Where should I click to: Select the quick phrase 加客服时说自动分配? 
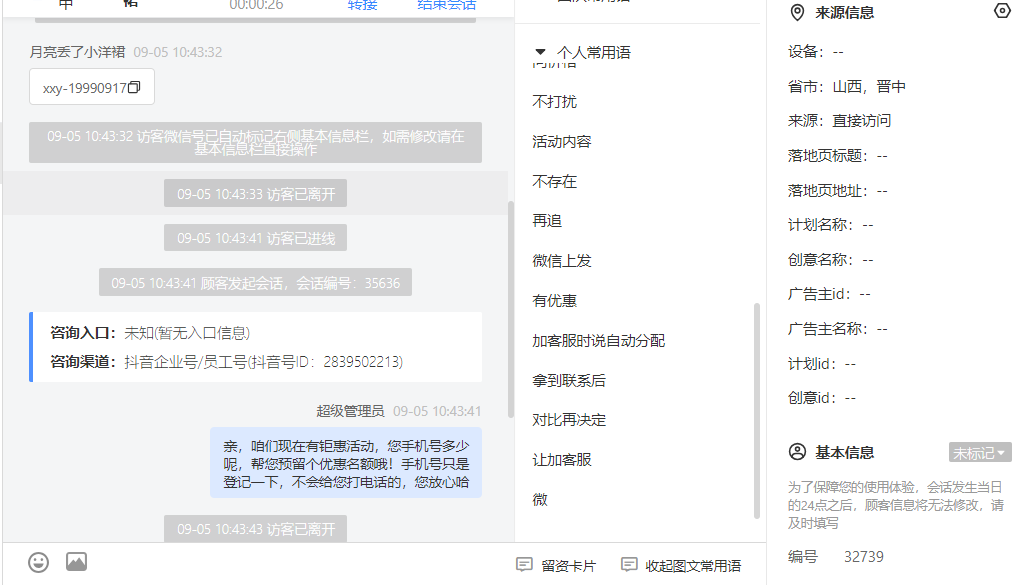pos(599,340)
